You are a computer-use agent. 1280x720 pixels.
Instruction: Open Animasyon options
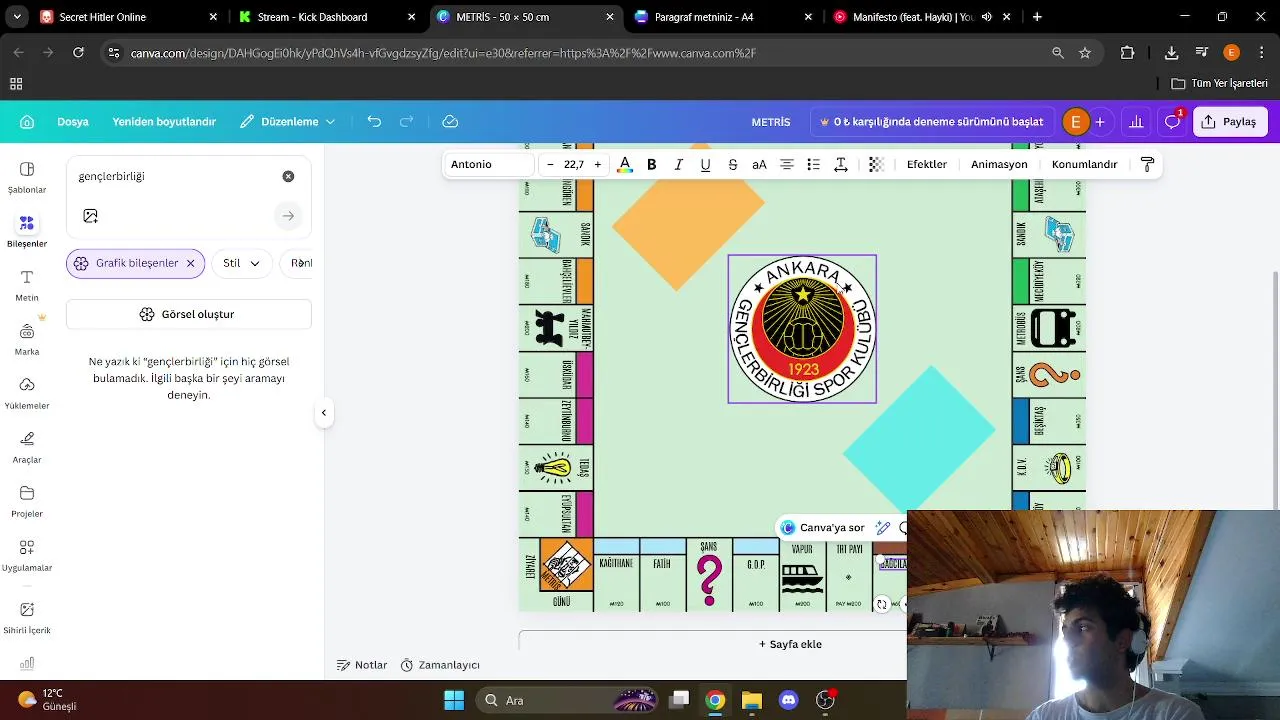(999, 164)
